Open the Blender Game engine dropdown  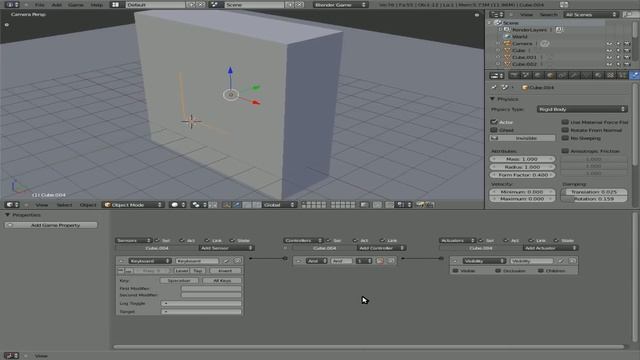[340, 4]
